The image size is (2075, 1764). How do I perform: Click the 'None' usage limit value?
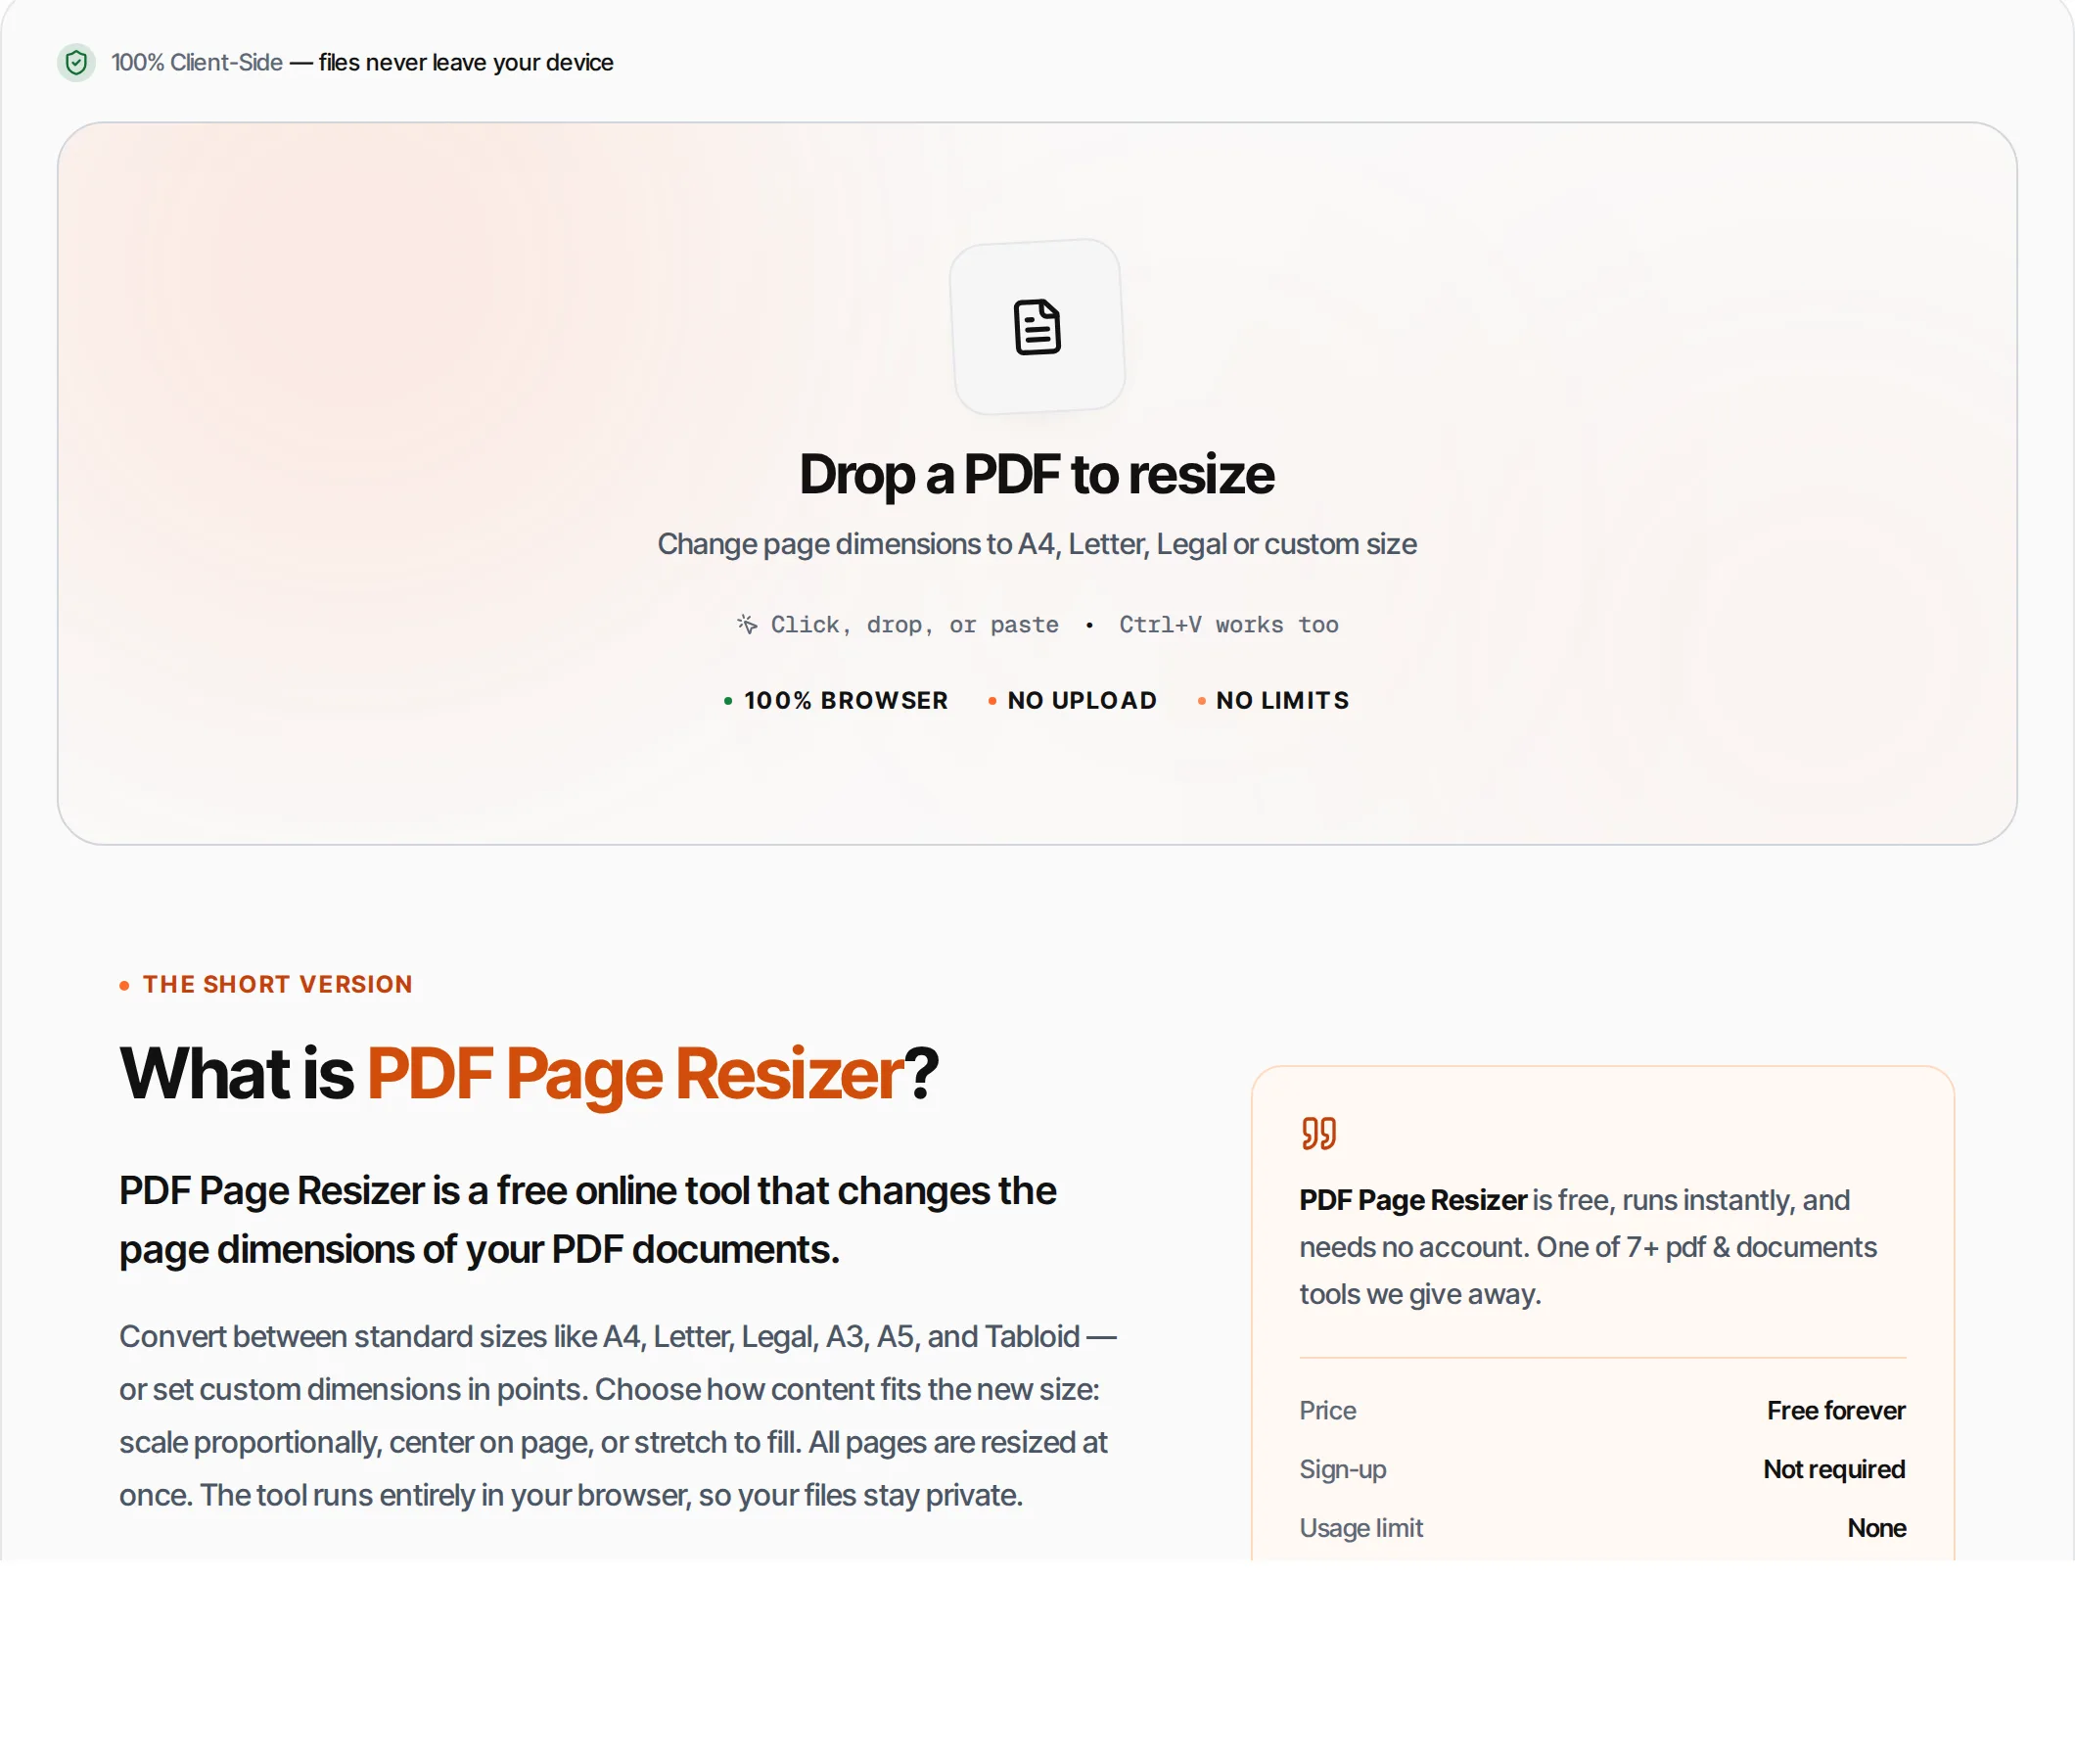point(1877,1529)
